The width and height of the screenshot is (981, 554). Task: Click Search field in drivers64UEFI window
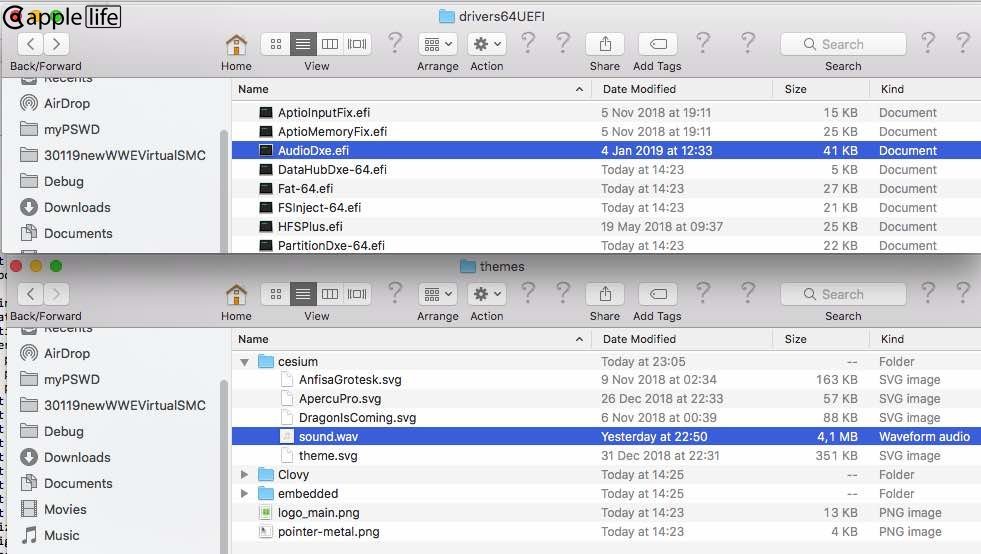(x=843, y=44)
